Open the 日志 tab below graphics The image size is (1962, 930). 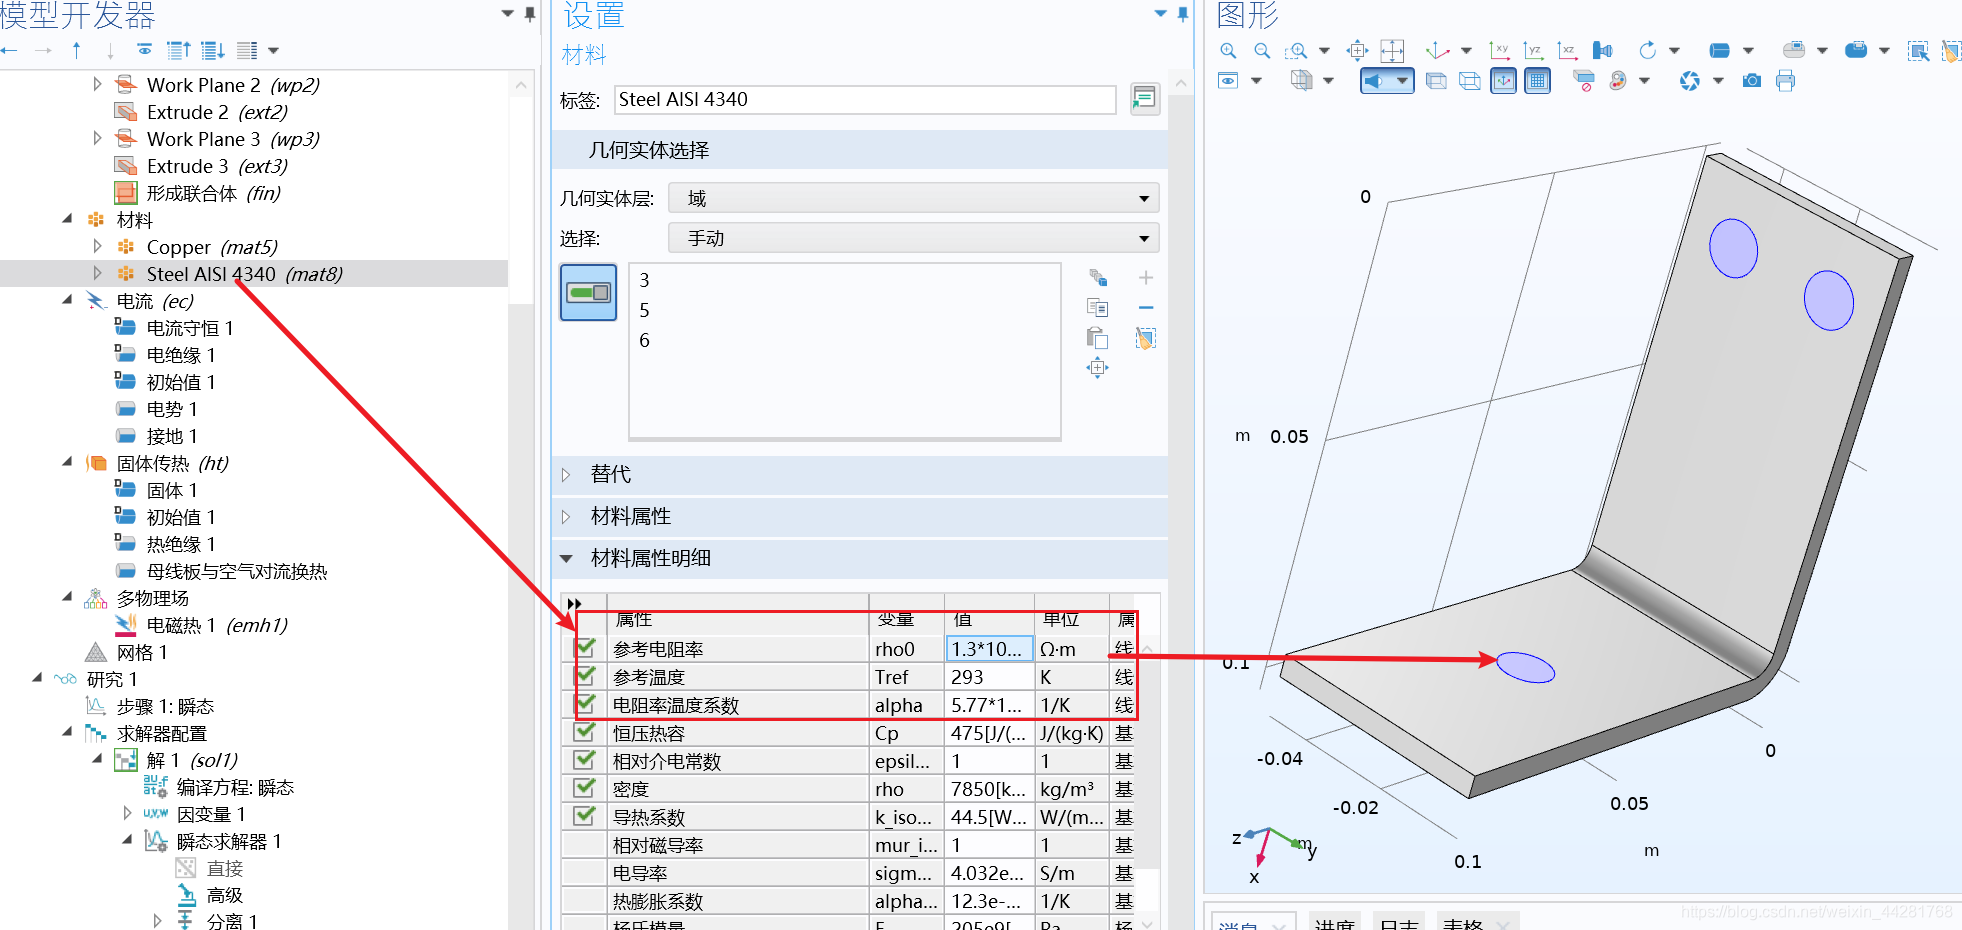[1399, 924]
